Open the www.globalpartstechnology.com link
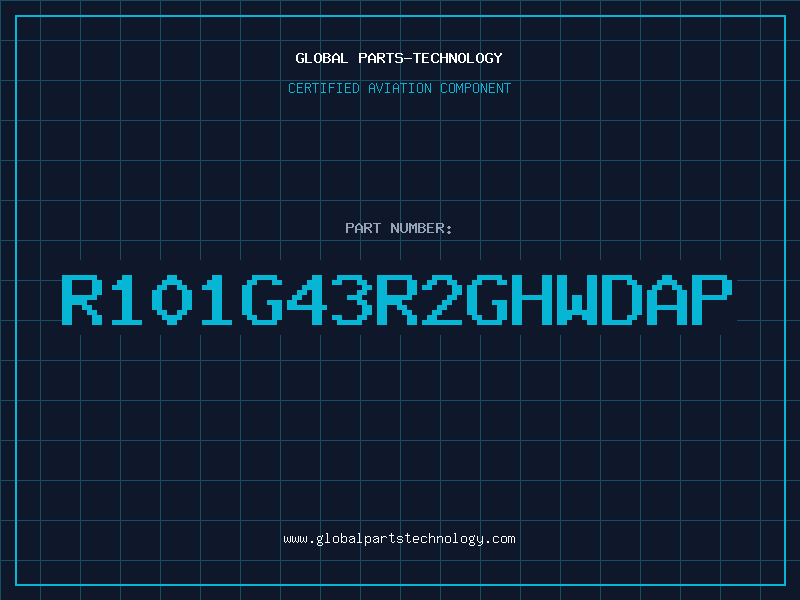 click(399, 539)
